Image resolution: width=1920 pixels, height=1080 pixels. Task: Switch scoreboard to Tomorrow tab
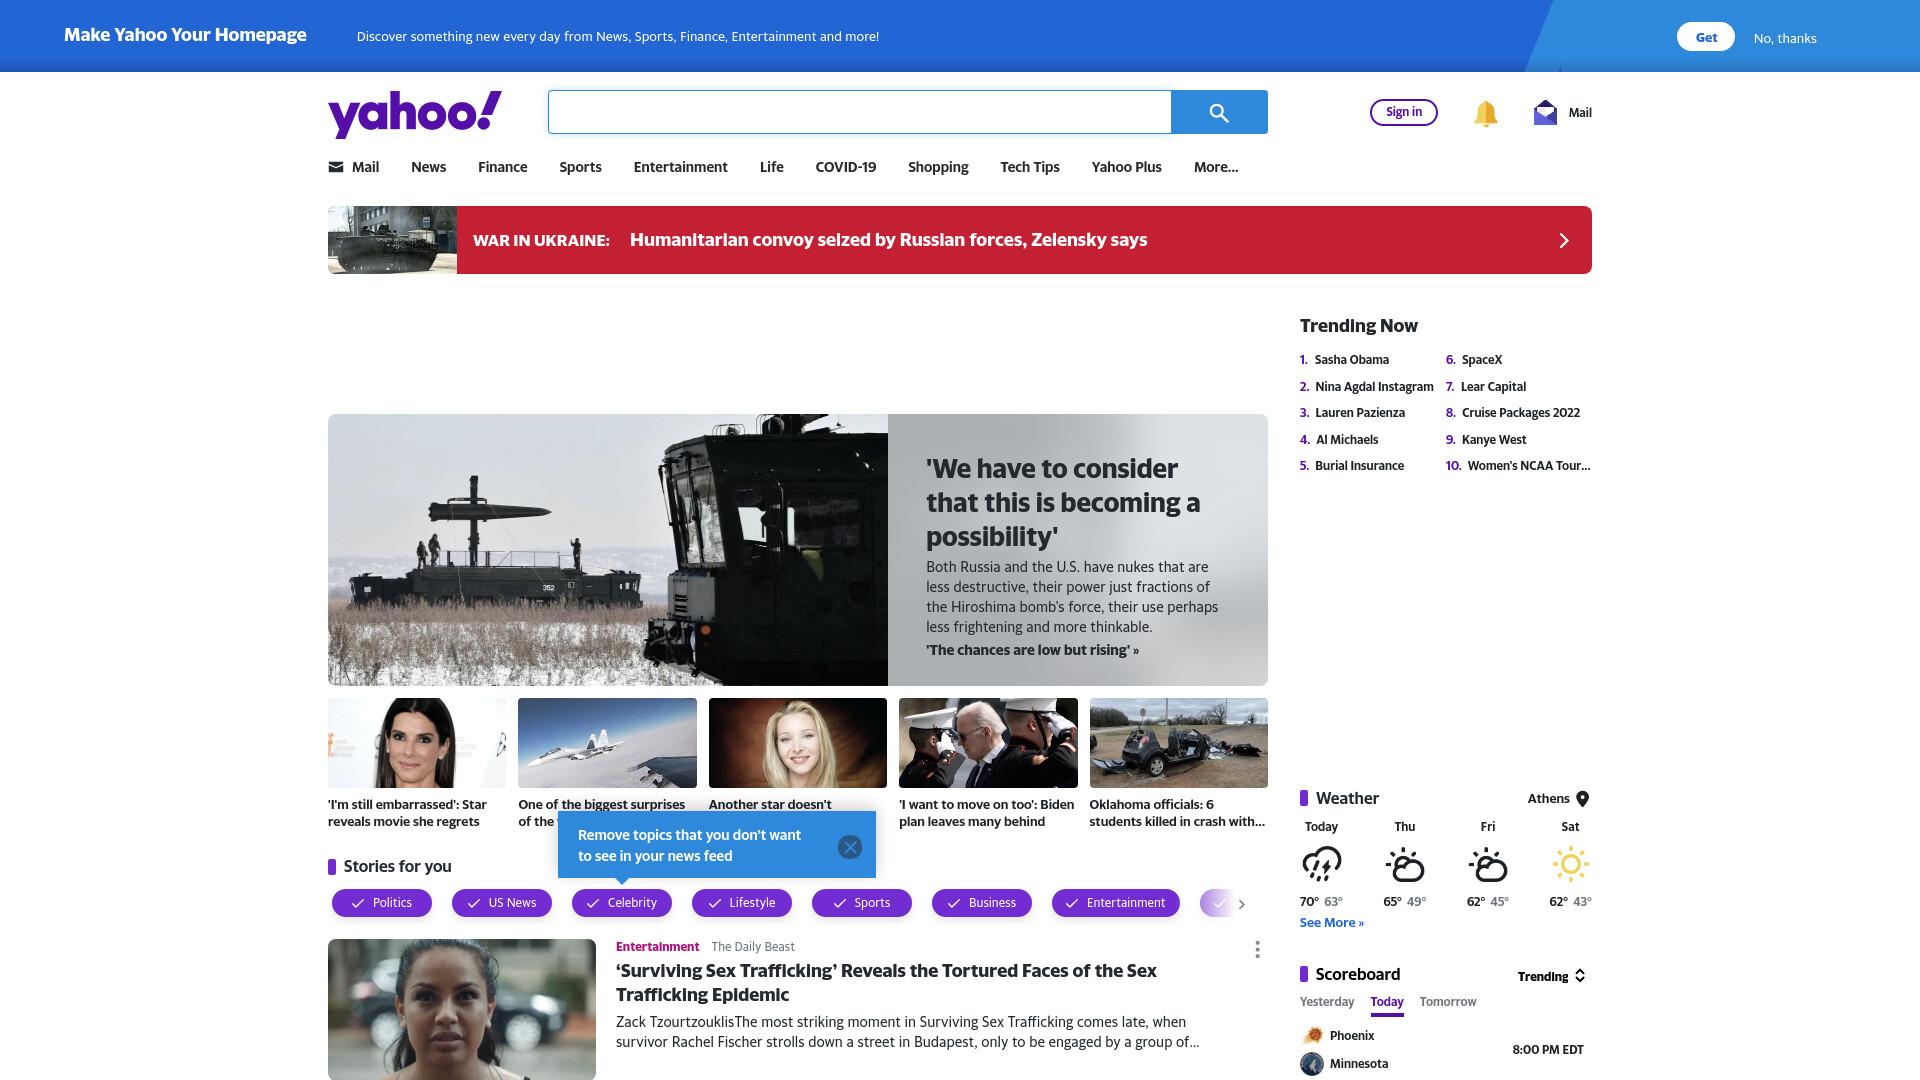(x=1447, y=1002)
